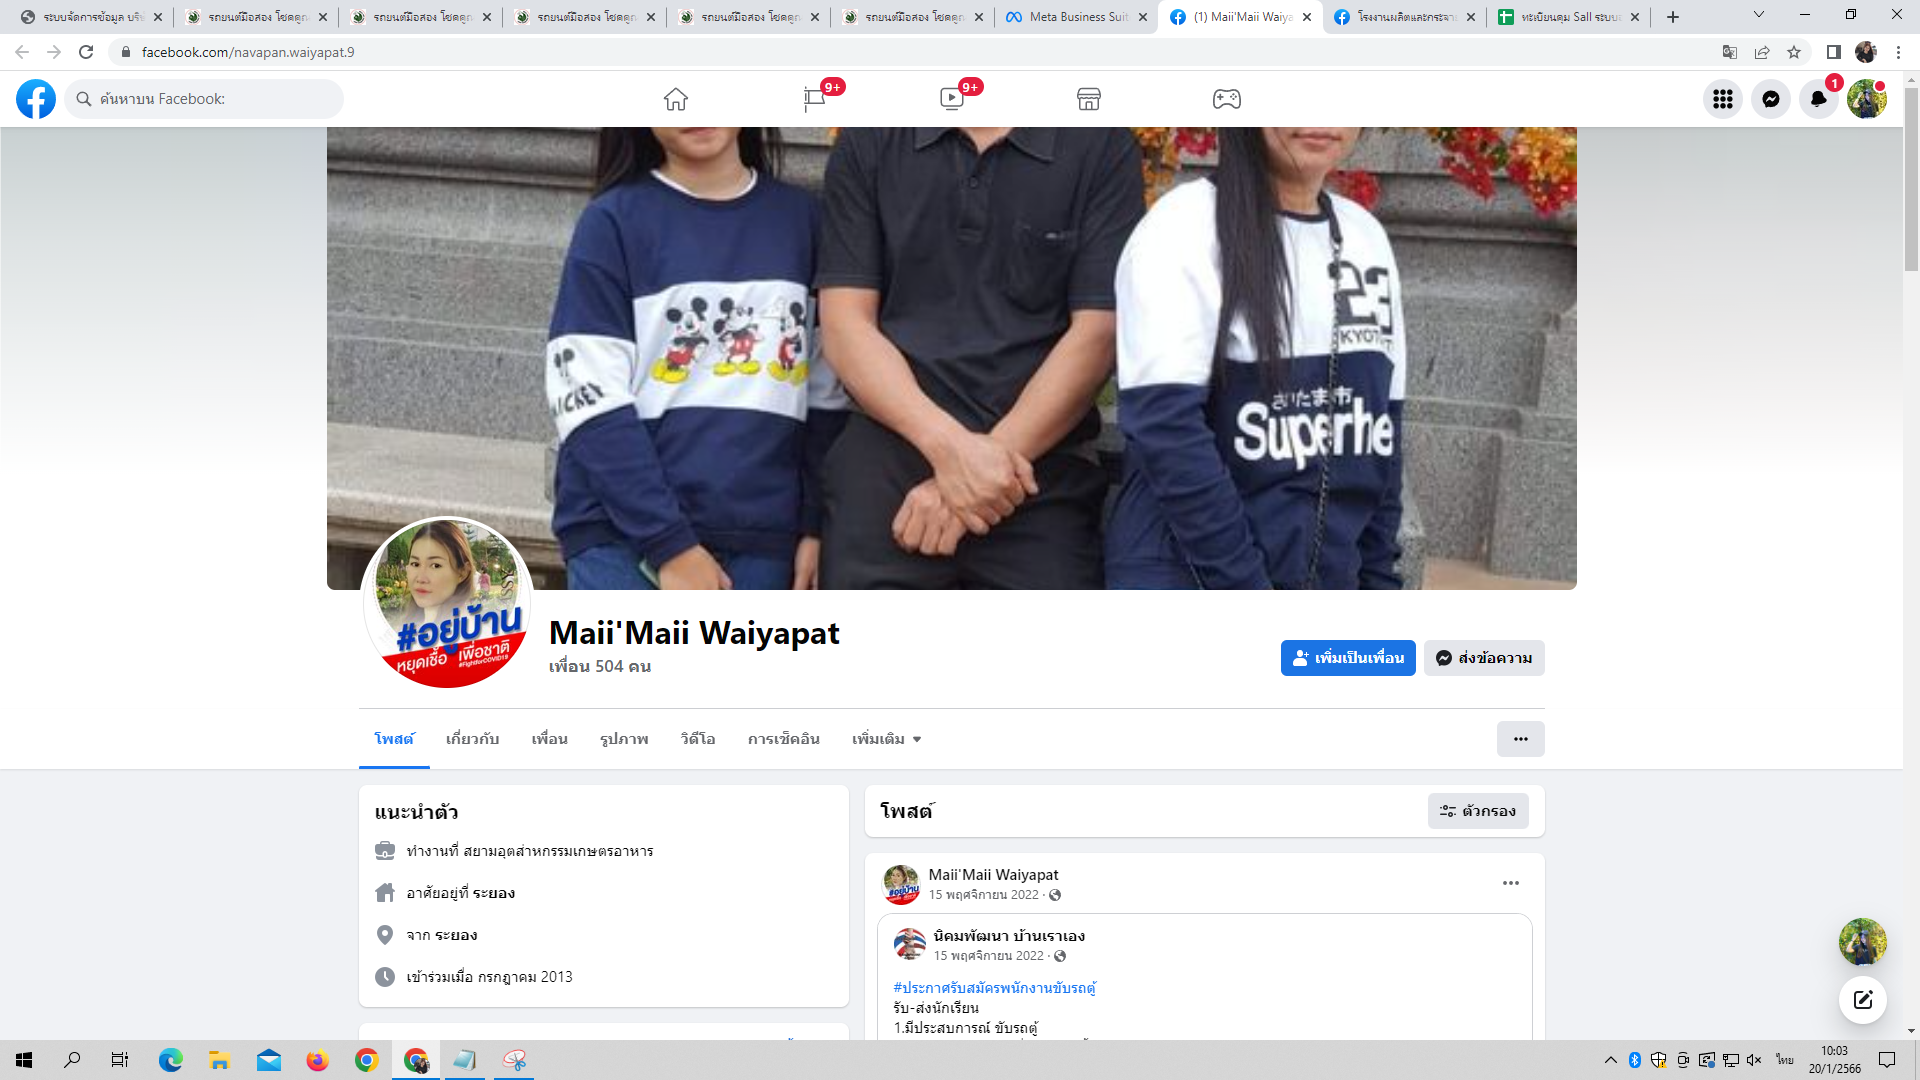Open Facebook Watch video icon
The image size is (1920, 1080).
(951, 99)
